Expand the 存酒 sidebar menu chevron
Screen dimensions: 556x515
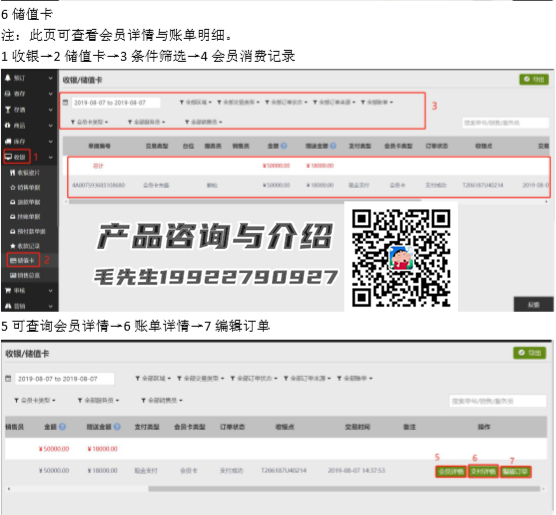51,110
